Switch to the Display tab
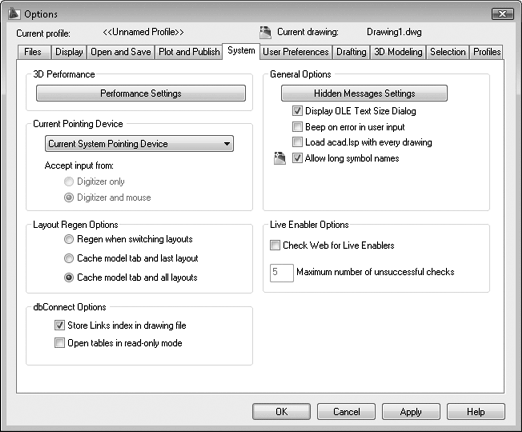 (69, 52)
